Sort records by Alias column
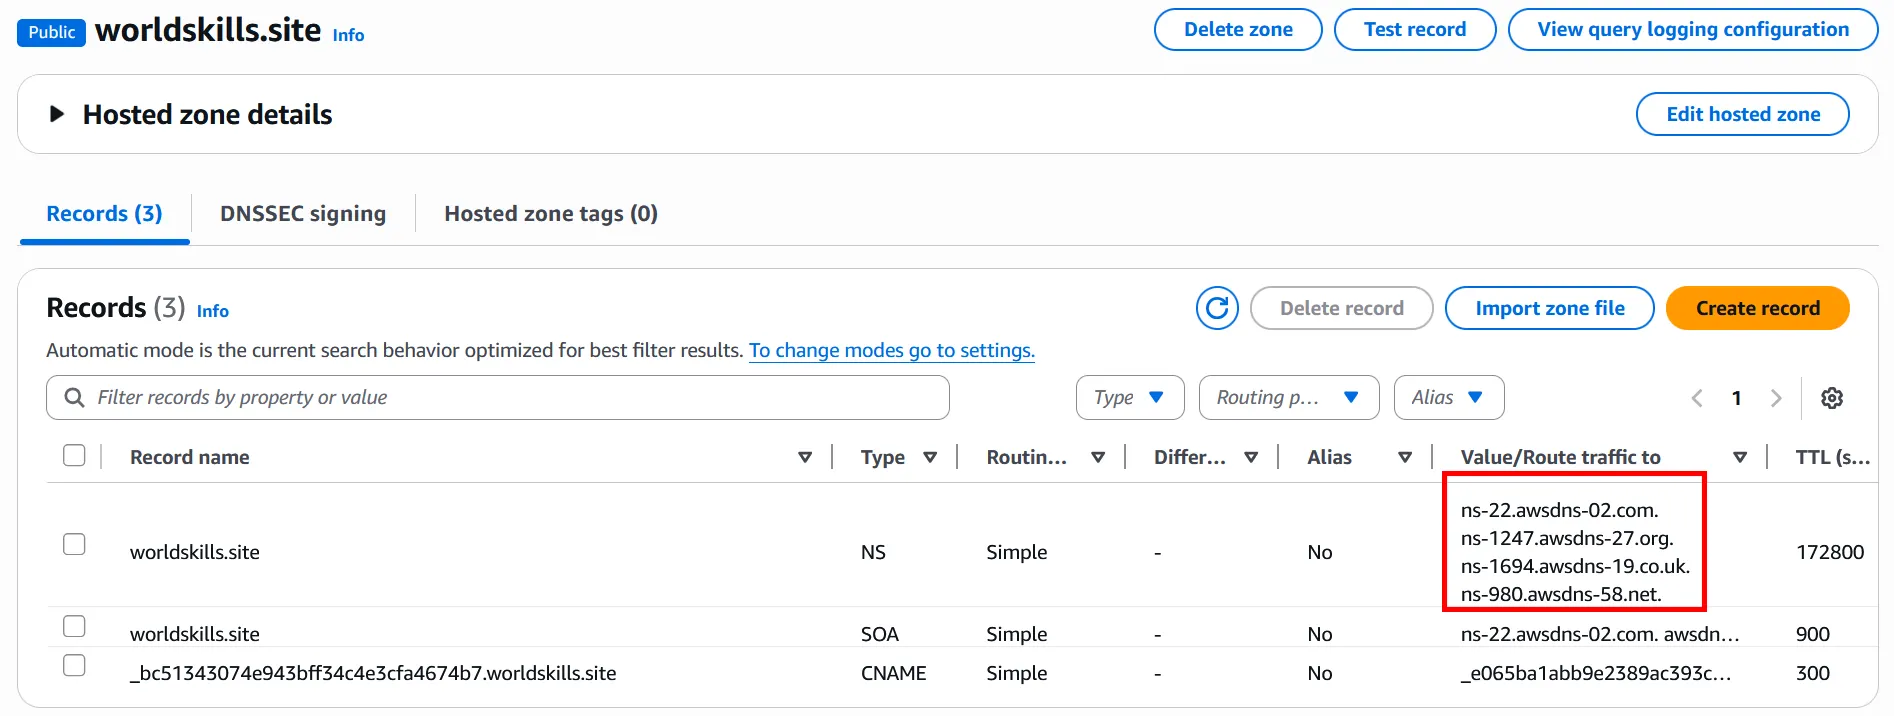 tap(1405, 457)
